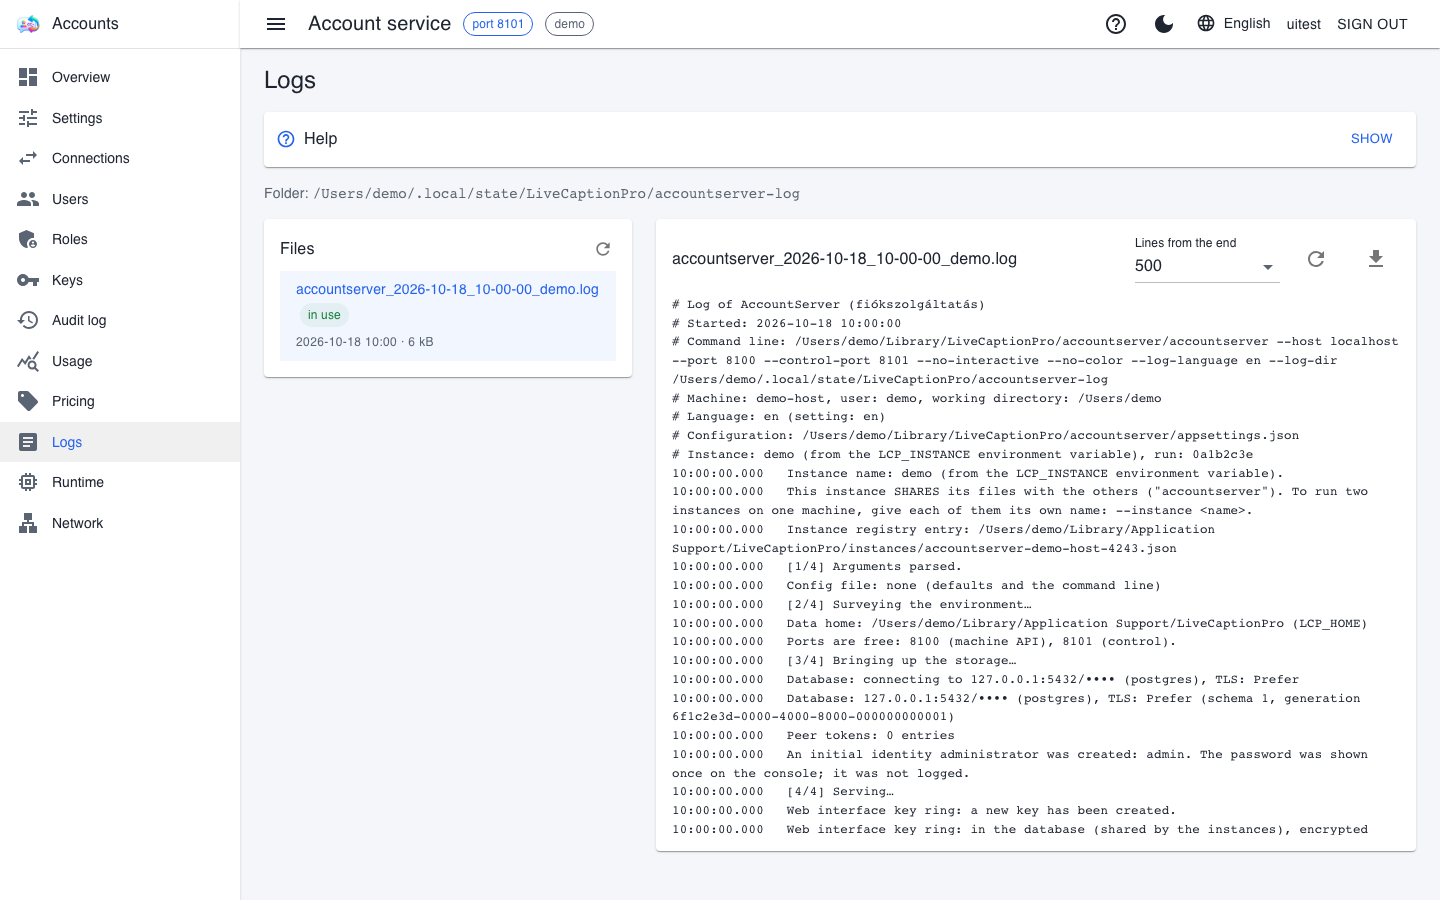
Task: Click the demo instance chip
Action: click(x=569, y=24)
